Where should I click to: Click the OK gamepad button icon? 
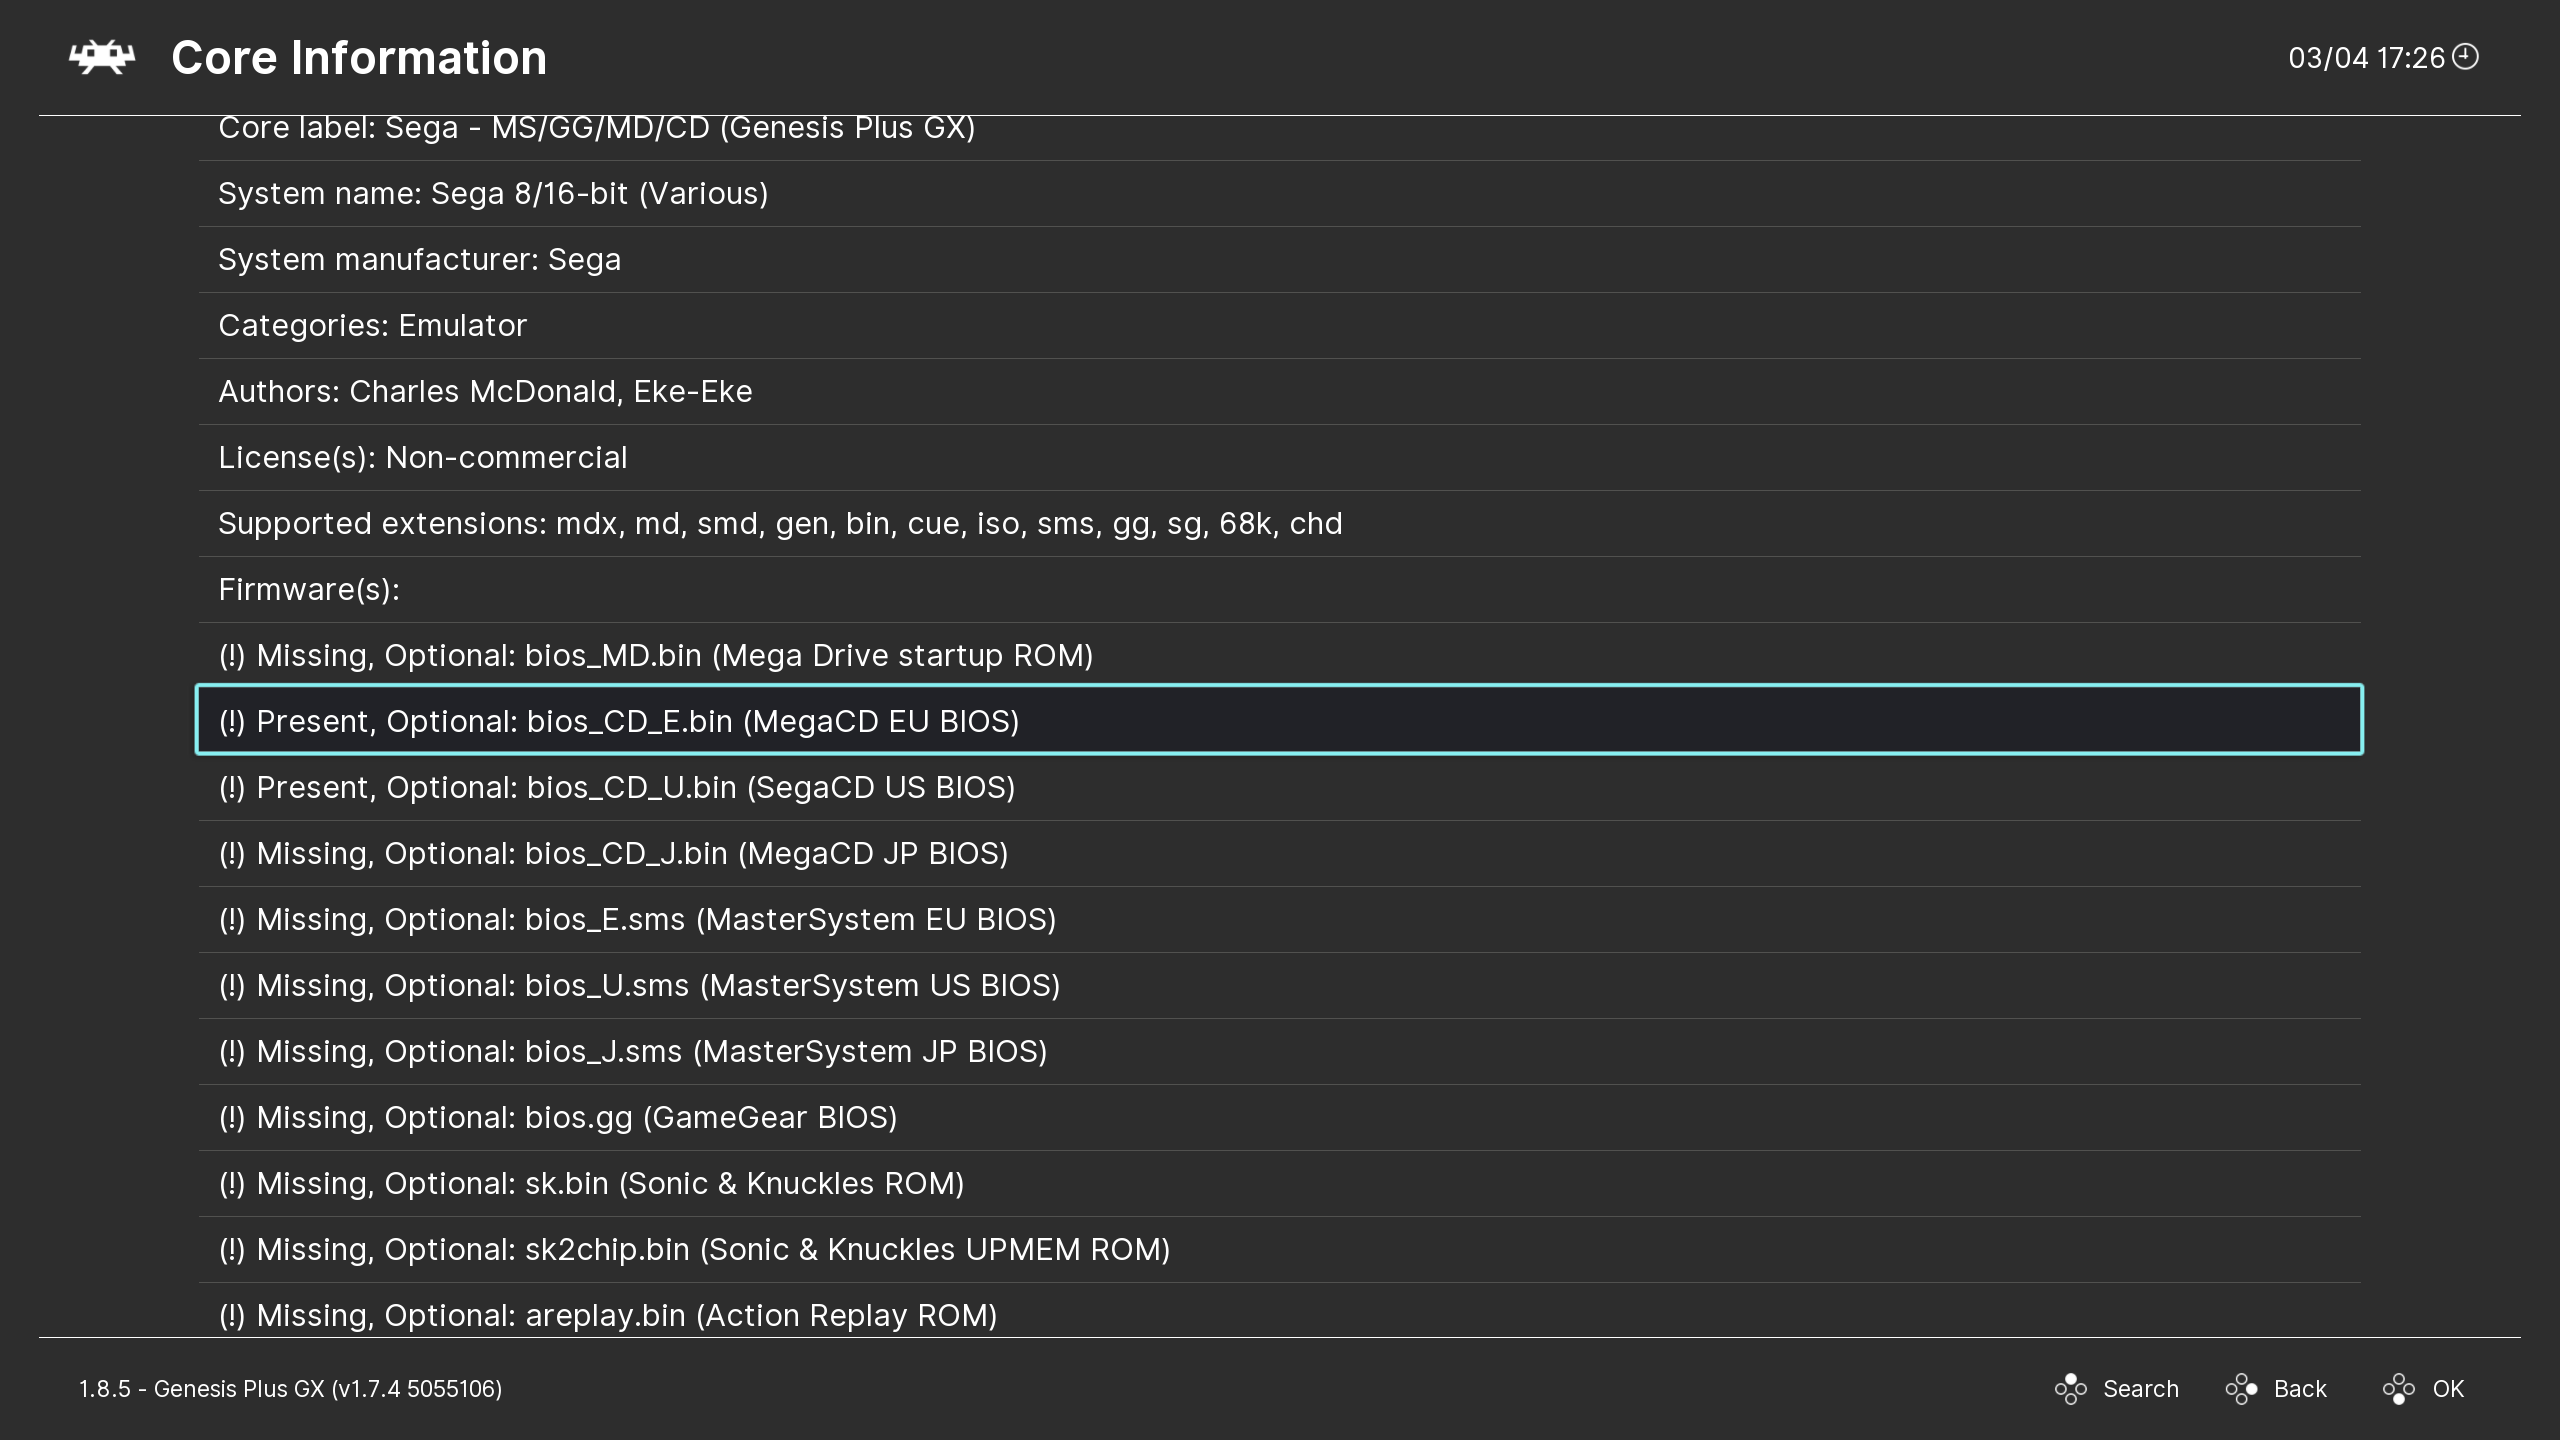pyautogui.click(x=2398, y=1389)
